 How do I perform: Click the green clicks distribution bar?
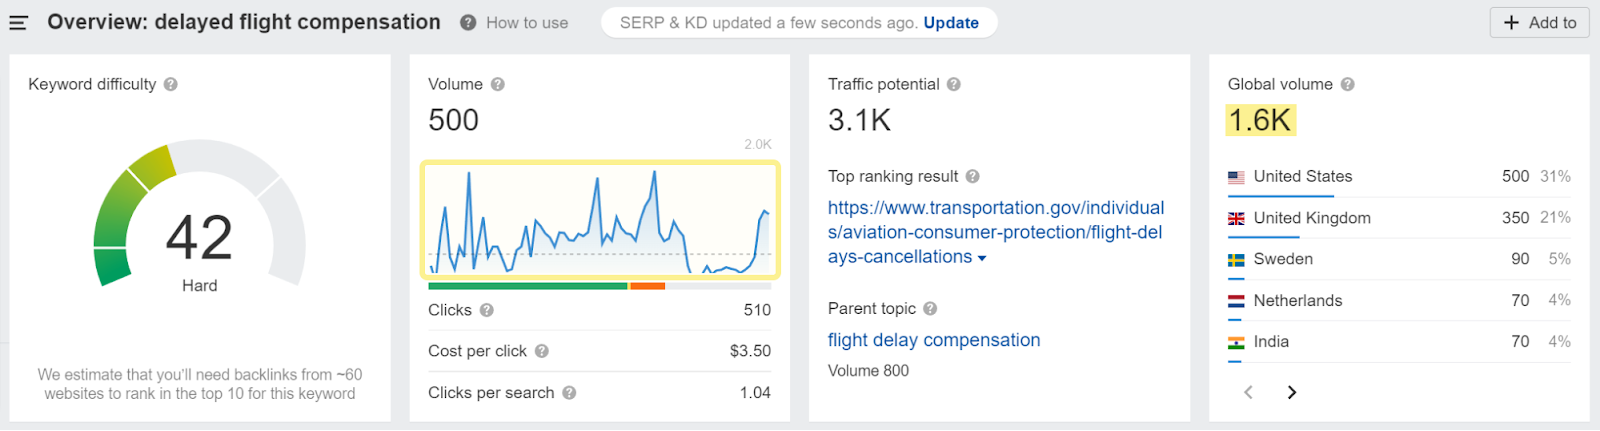(x=527, y=286)
